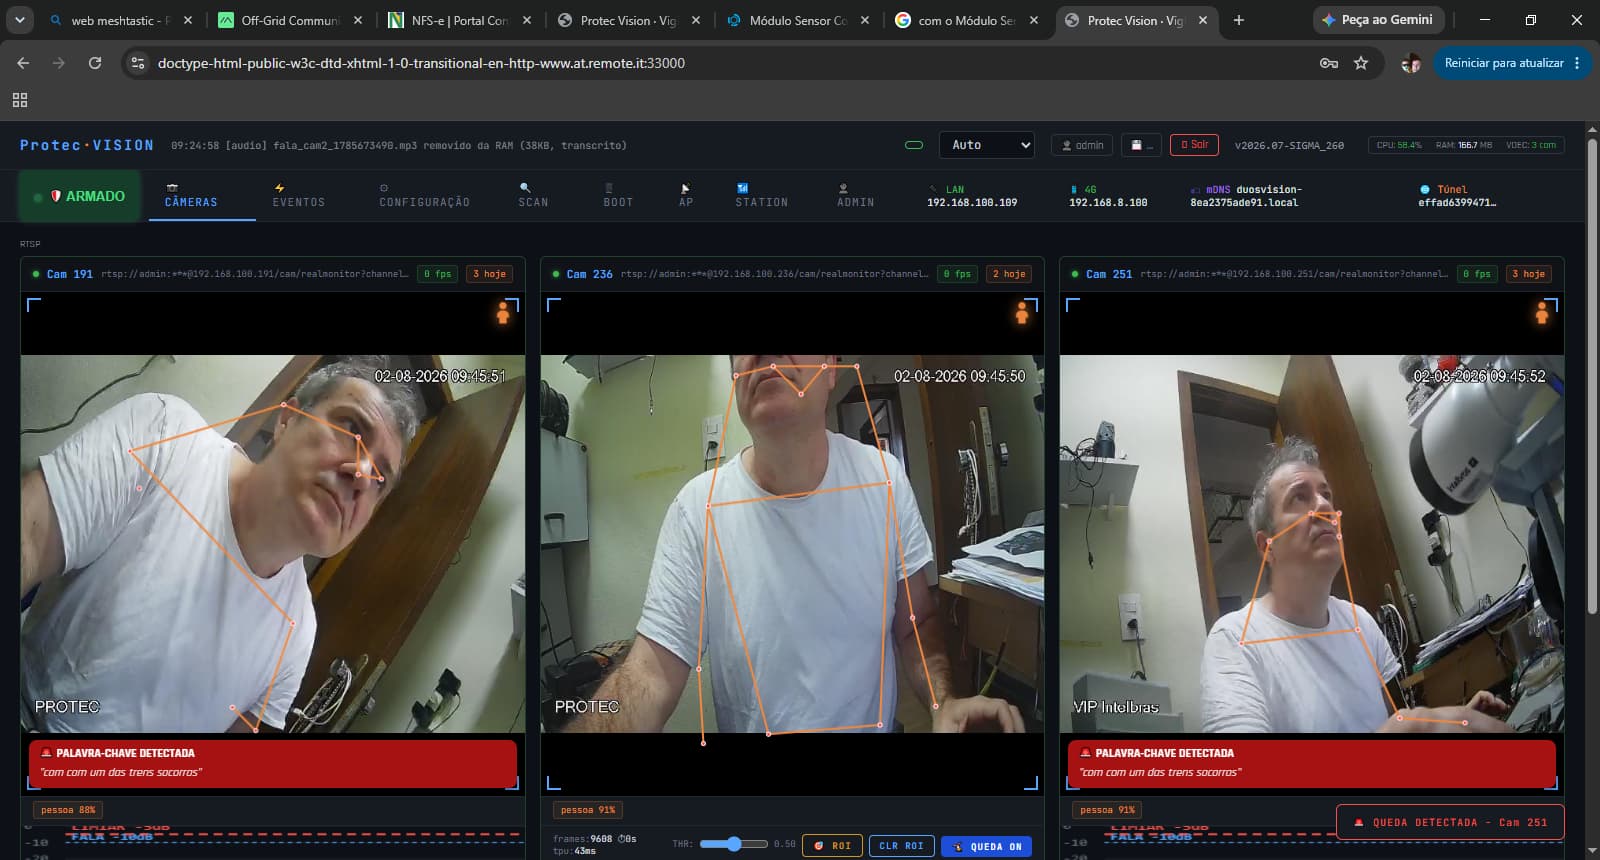Open a new browser tab
This screenshot has height=860, width=1600.
click(x=1239, y=20)
